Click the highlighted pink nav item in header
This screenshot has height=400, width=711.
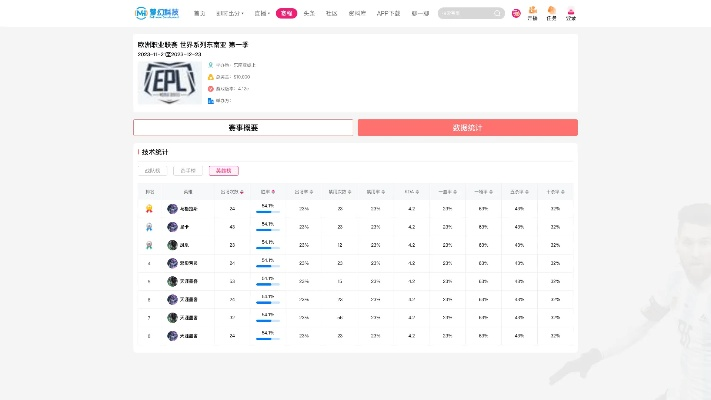pyautogui.click(x=287, y=14)
